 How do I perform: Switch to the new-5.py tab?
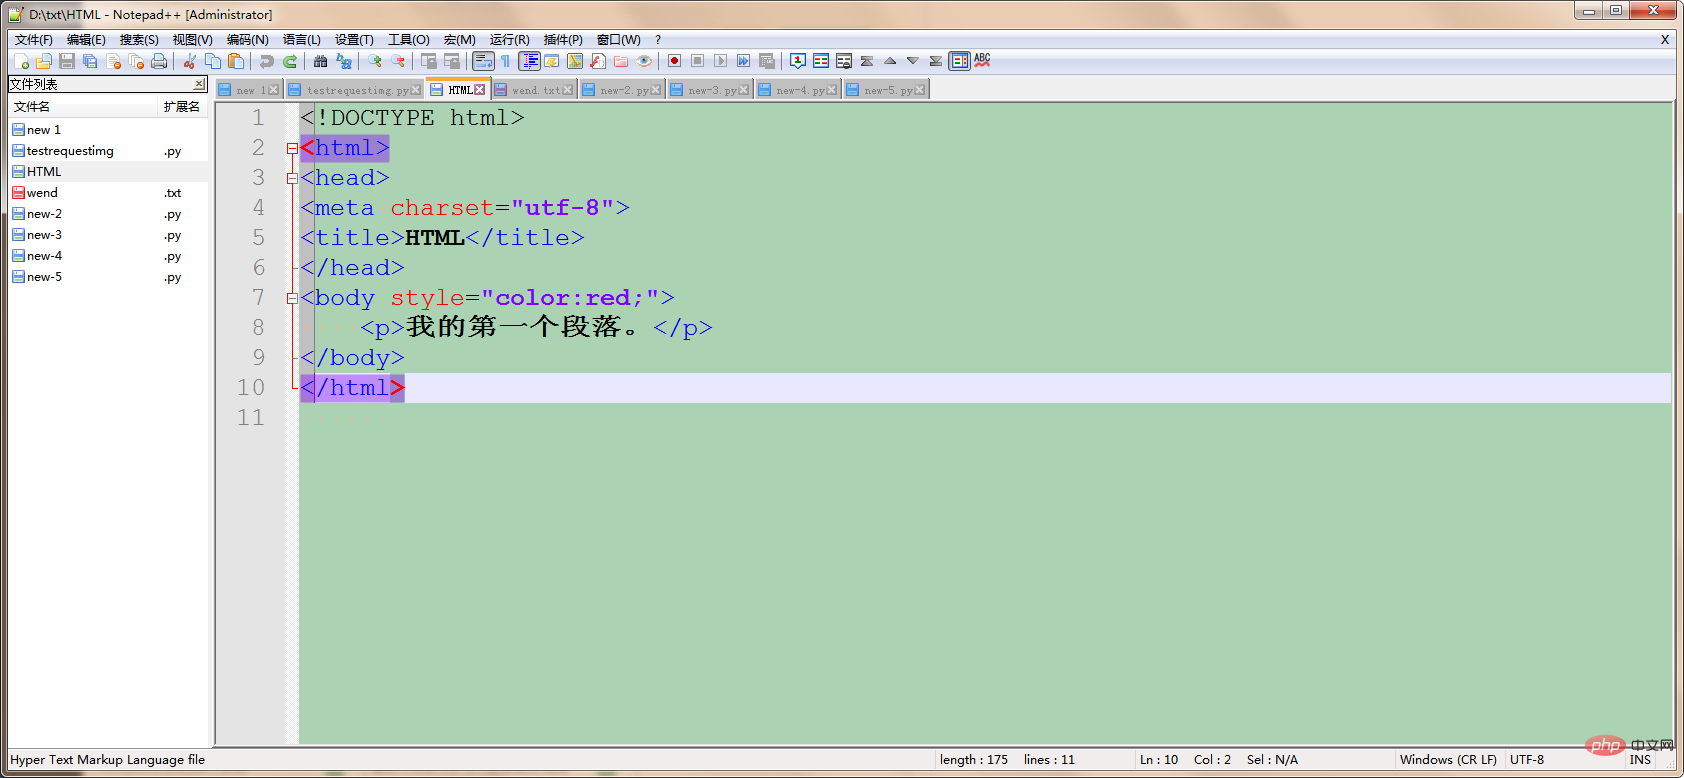(x=888, y=90)
